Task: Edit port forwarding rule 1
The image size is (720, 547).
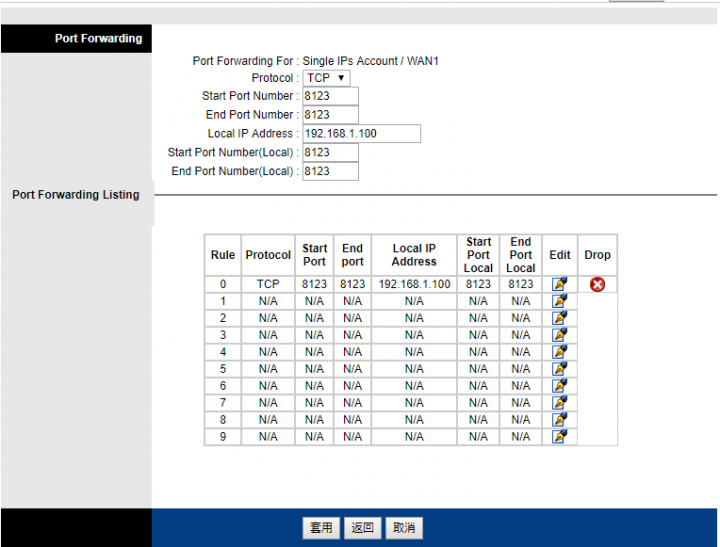Action: pos(559,301)
